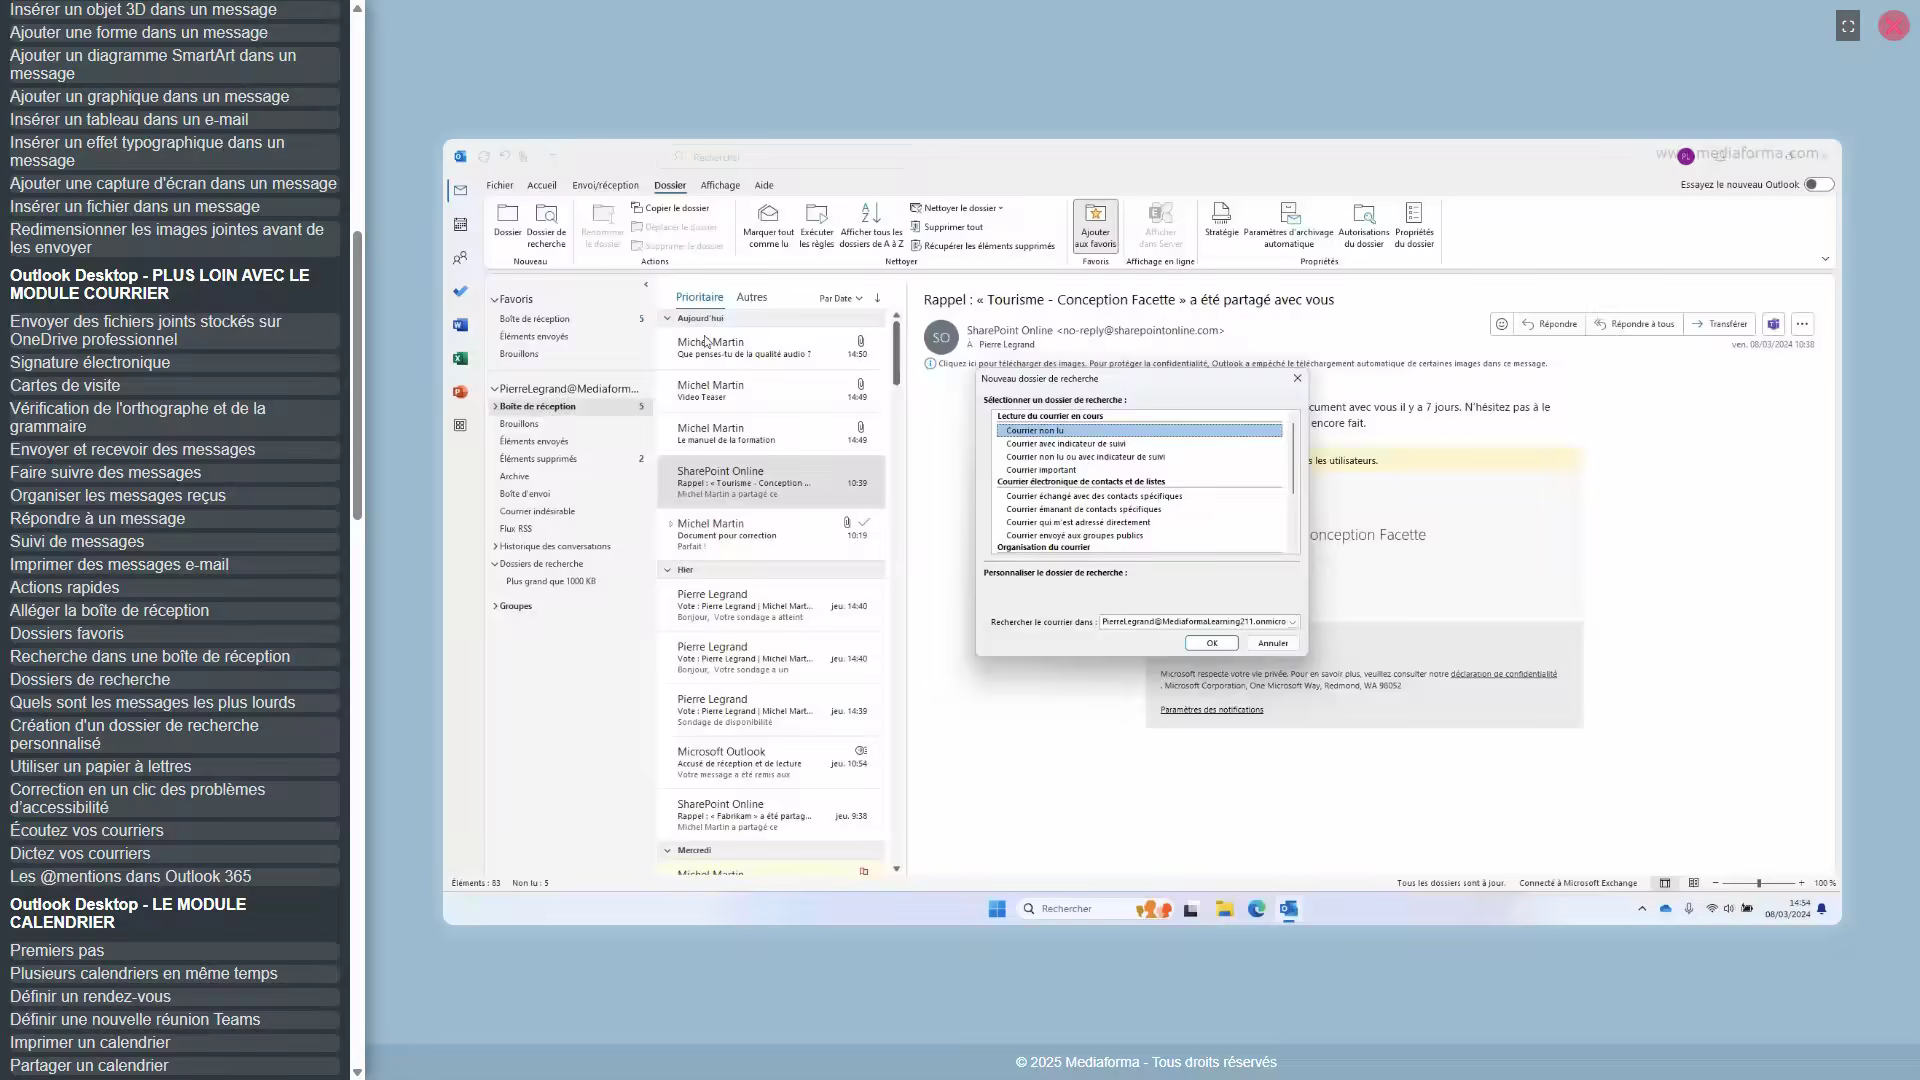Open the People contacts icon
The height and width of the screenshot is (1080, 1920).
coord(460,258)
